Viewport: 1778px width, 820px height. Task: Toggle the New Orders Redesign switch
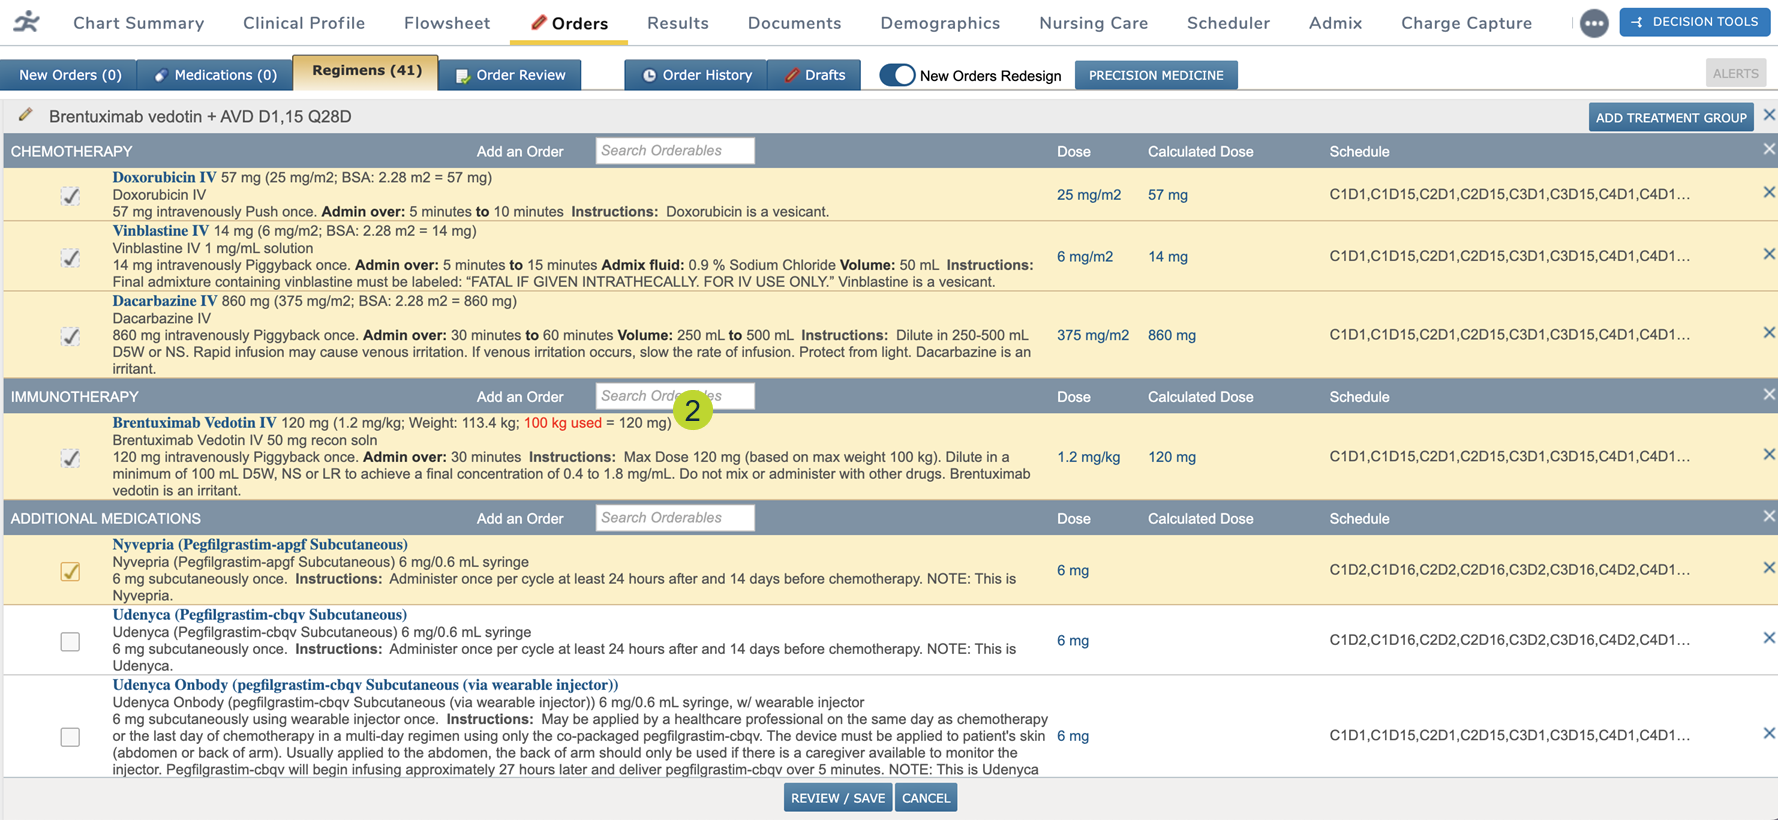[897, 75]
